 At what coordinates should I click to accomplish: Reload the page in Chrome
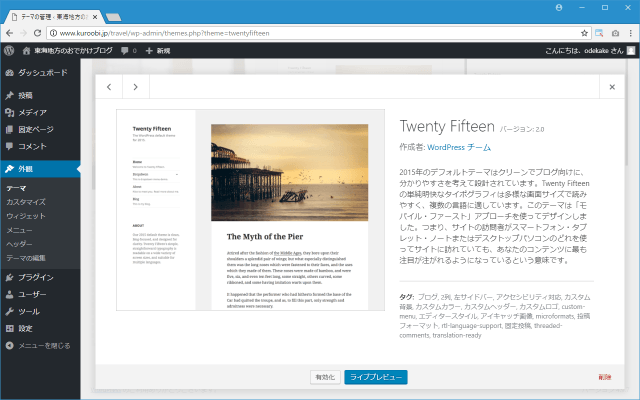[x=37, y=33]
